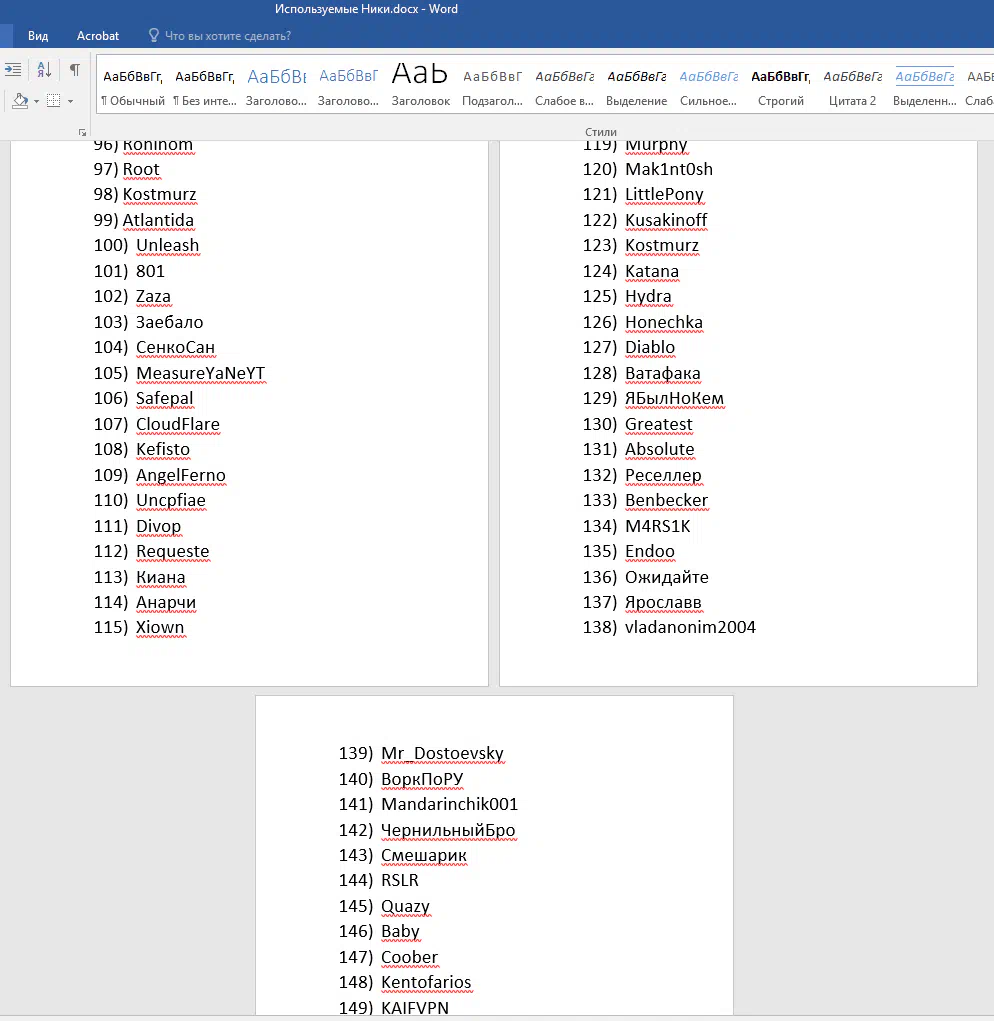Click list entry 114) Анарчи
The height and width of the screenshot is (1021, 994).
tap(145, 602)
